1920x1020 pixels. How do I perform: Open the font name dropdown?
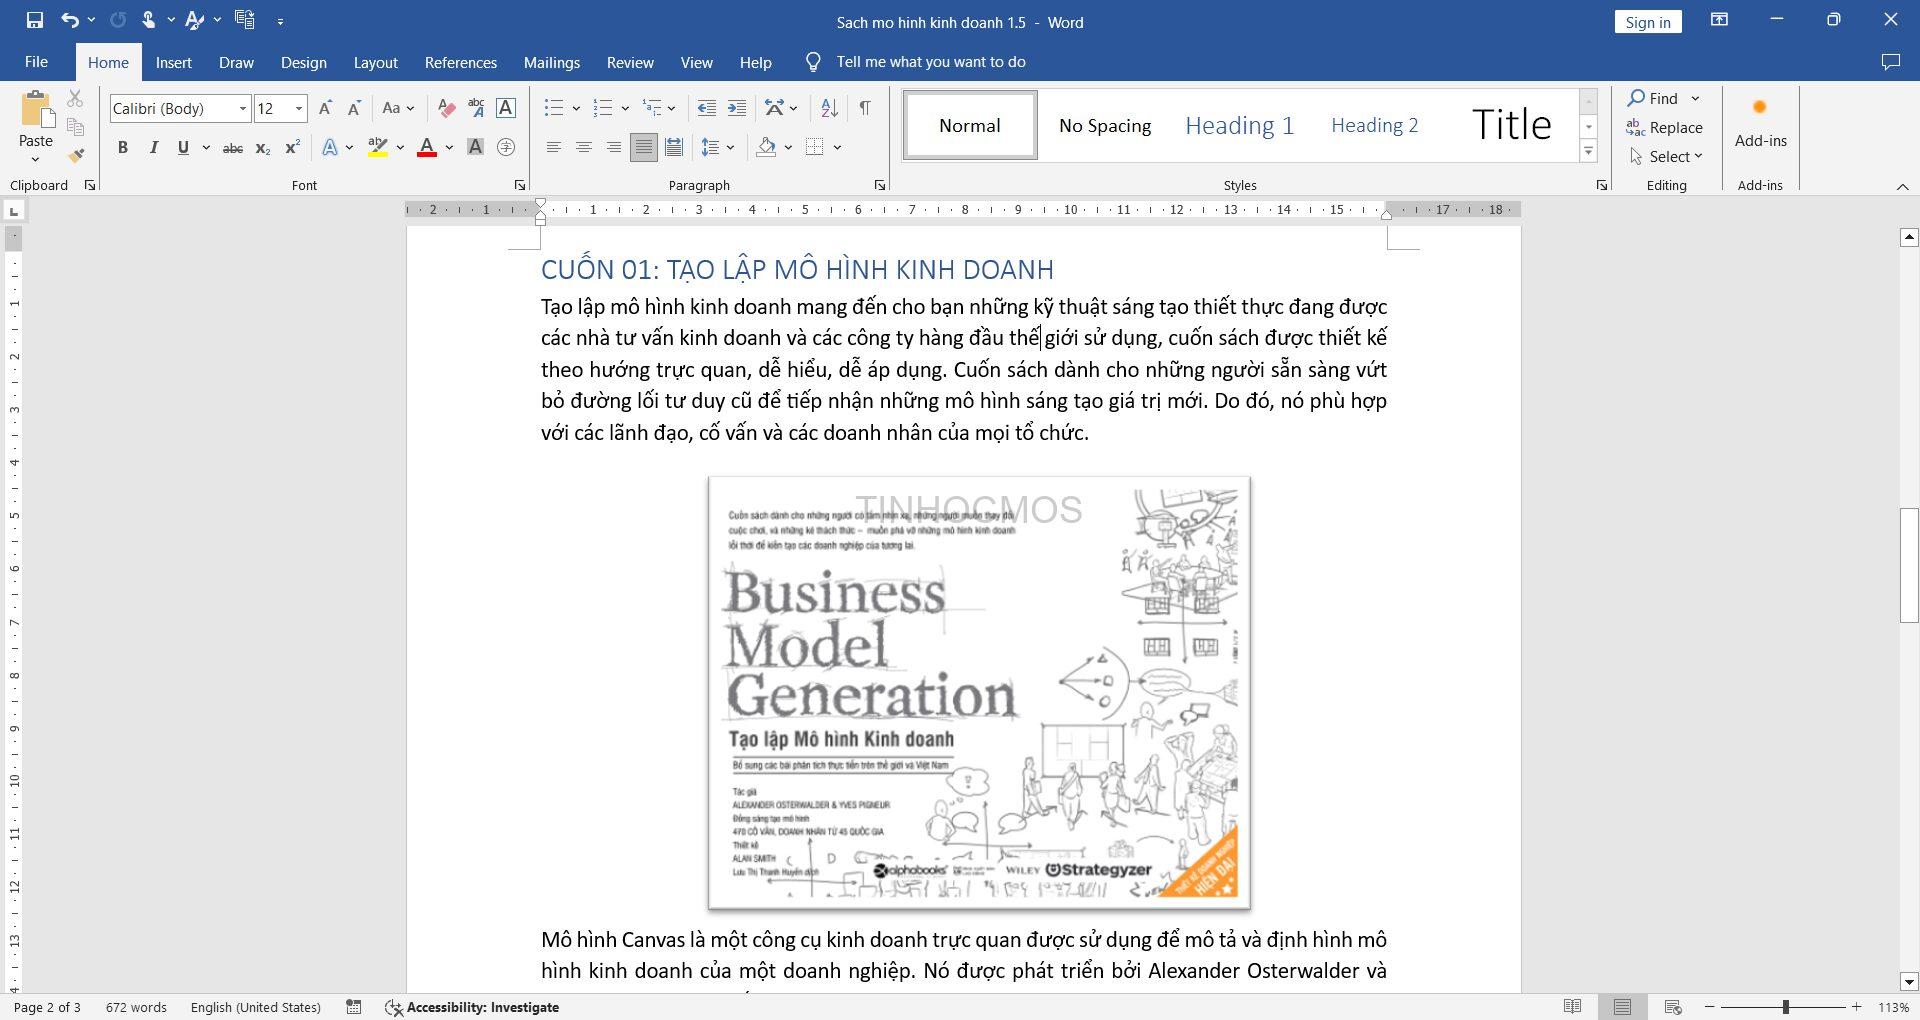pos(242,108)
